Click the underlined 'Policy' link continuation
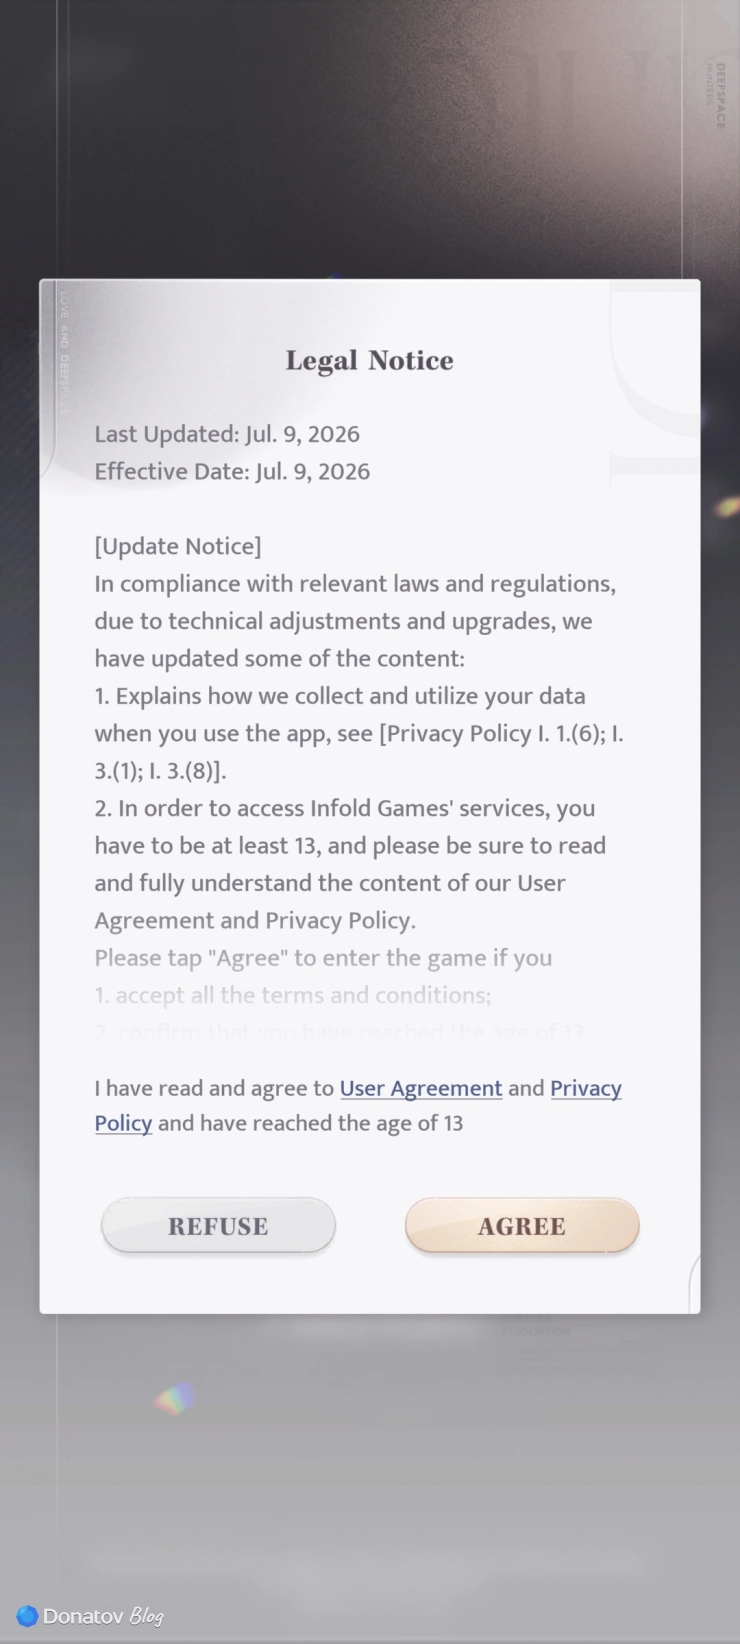Image resolution: width=740 pixels, height=1644 pixels. (x=123, y=1123)
